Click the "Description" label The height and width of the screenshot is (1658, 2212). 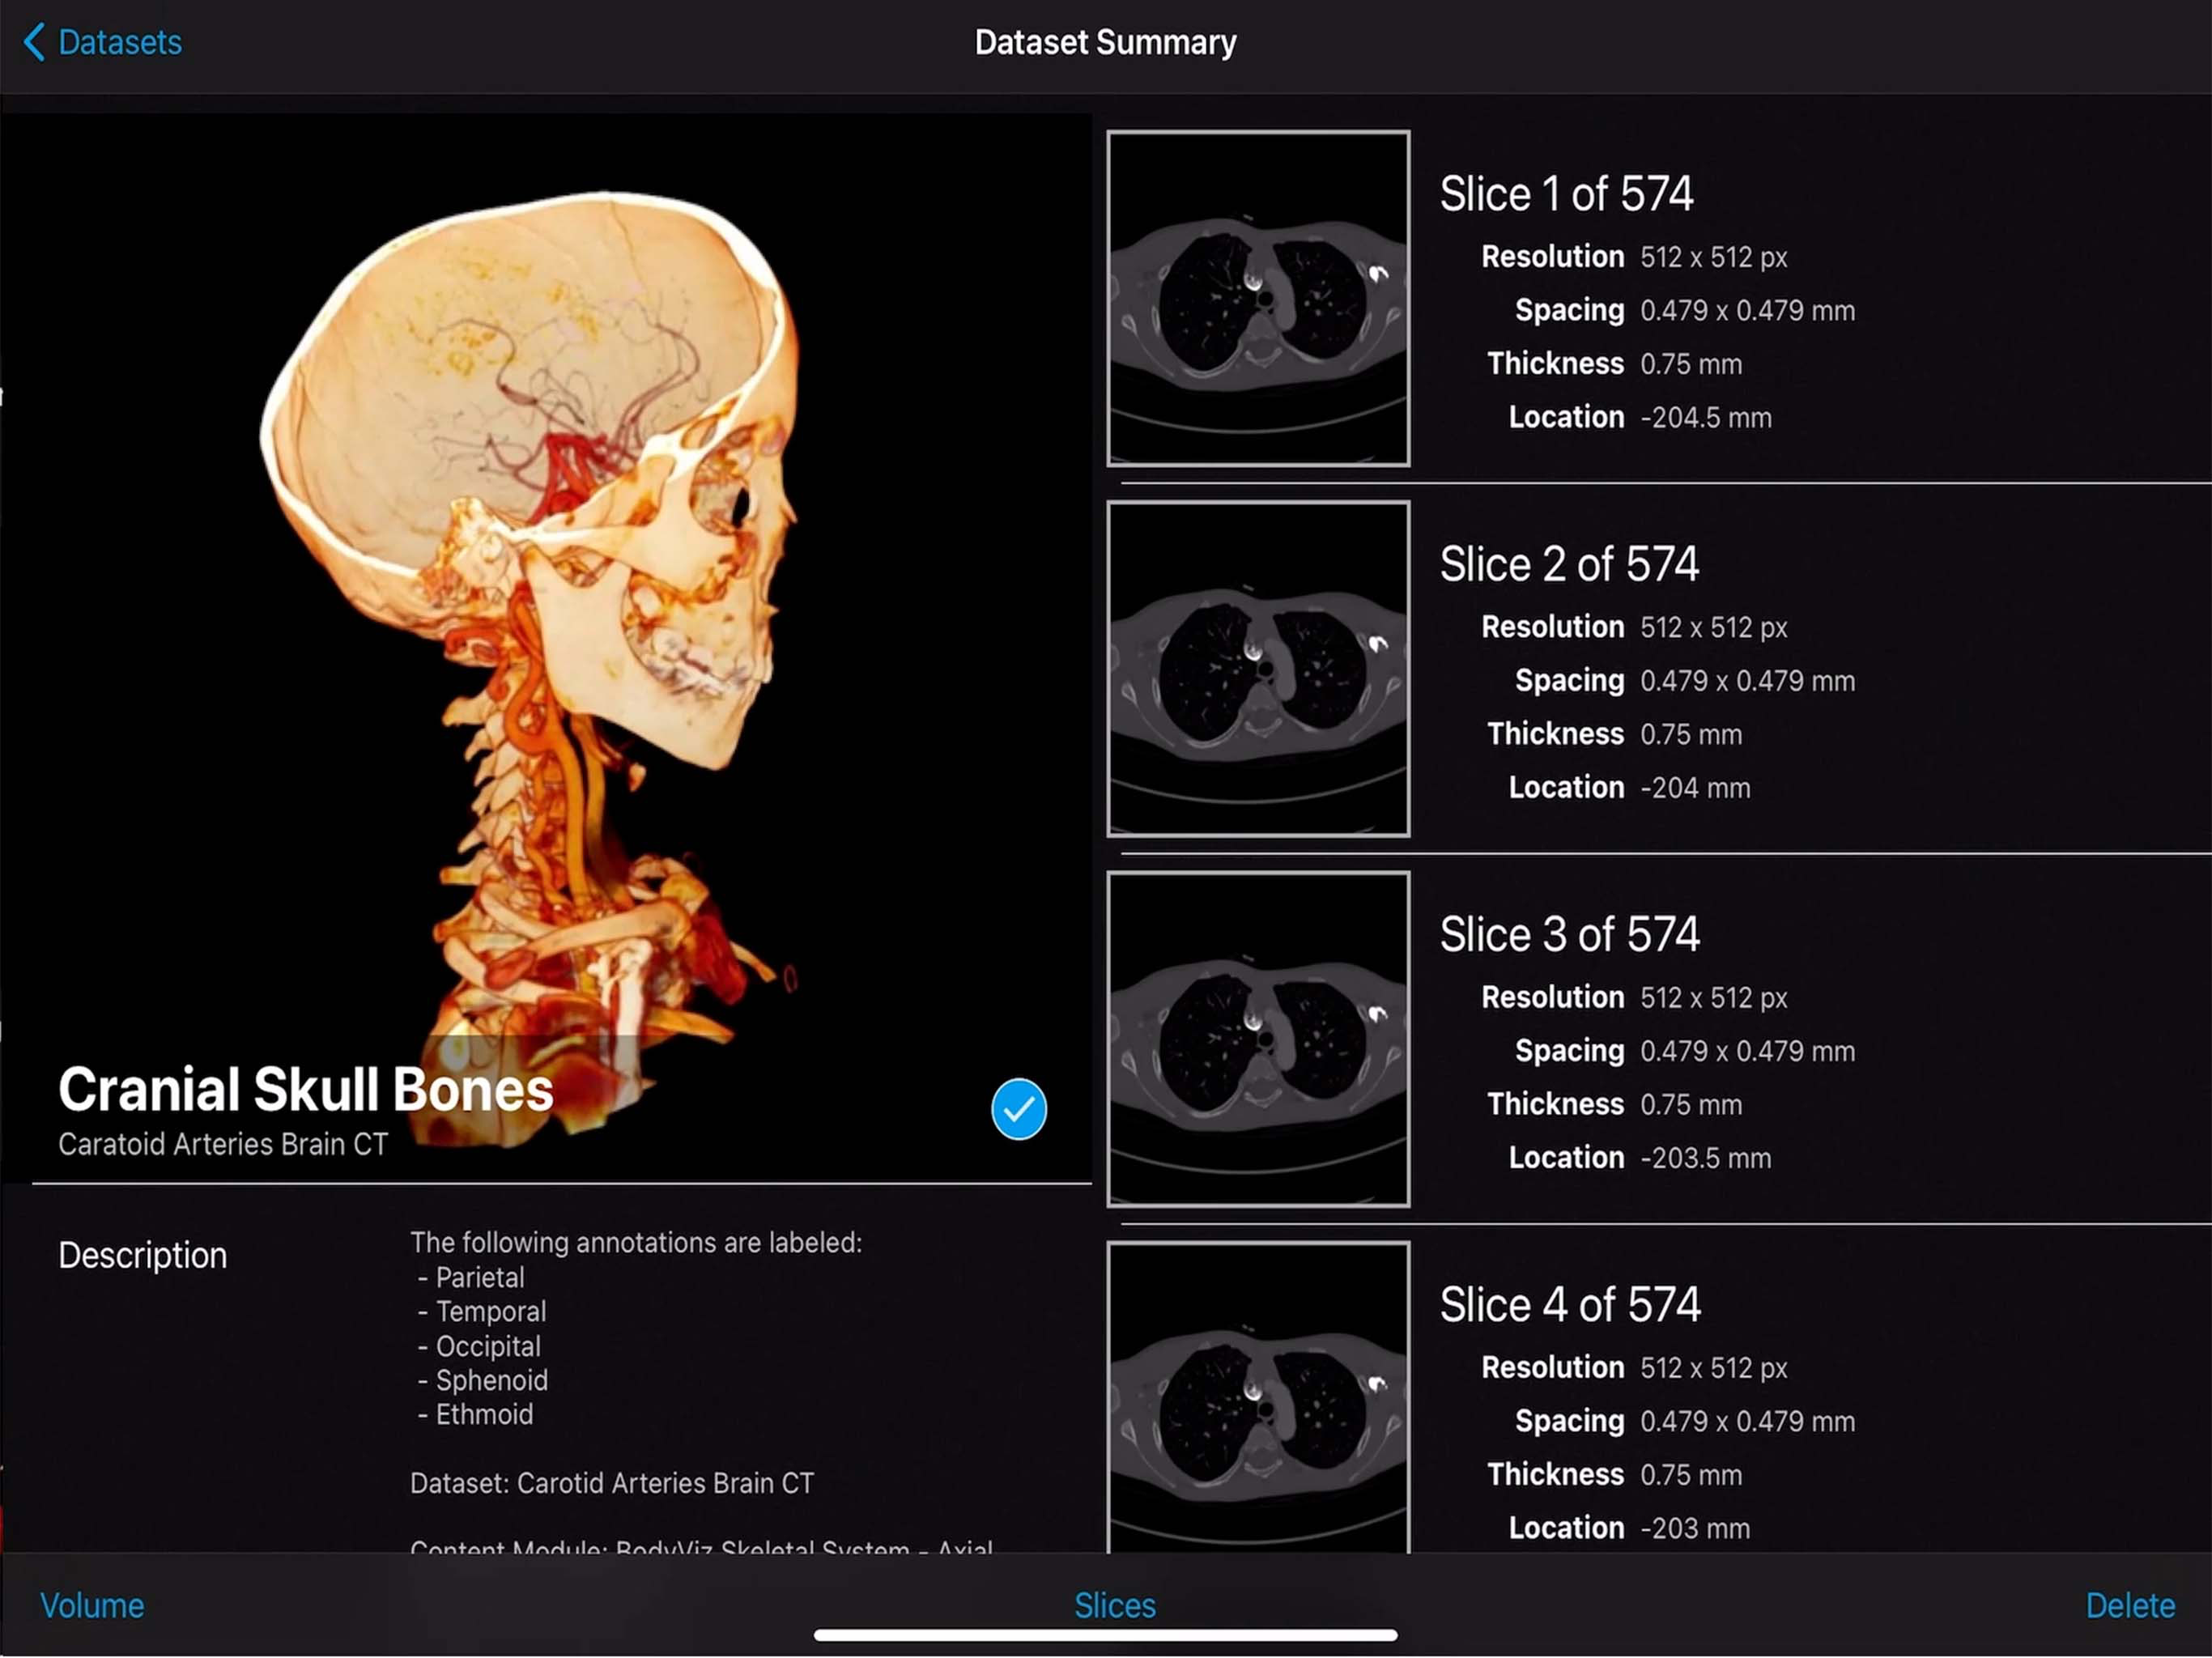tap(142, 1255)
